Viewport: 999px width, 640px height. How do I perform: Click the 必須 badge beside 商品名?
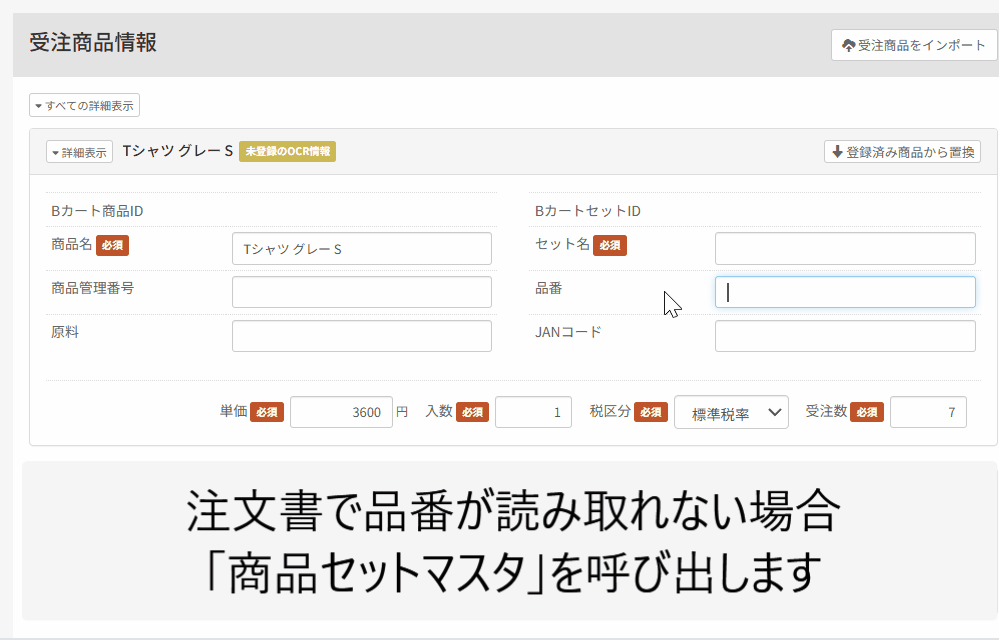[x=112, y=245]
